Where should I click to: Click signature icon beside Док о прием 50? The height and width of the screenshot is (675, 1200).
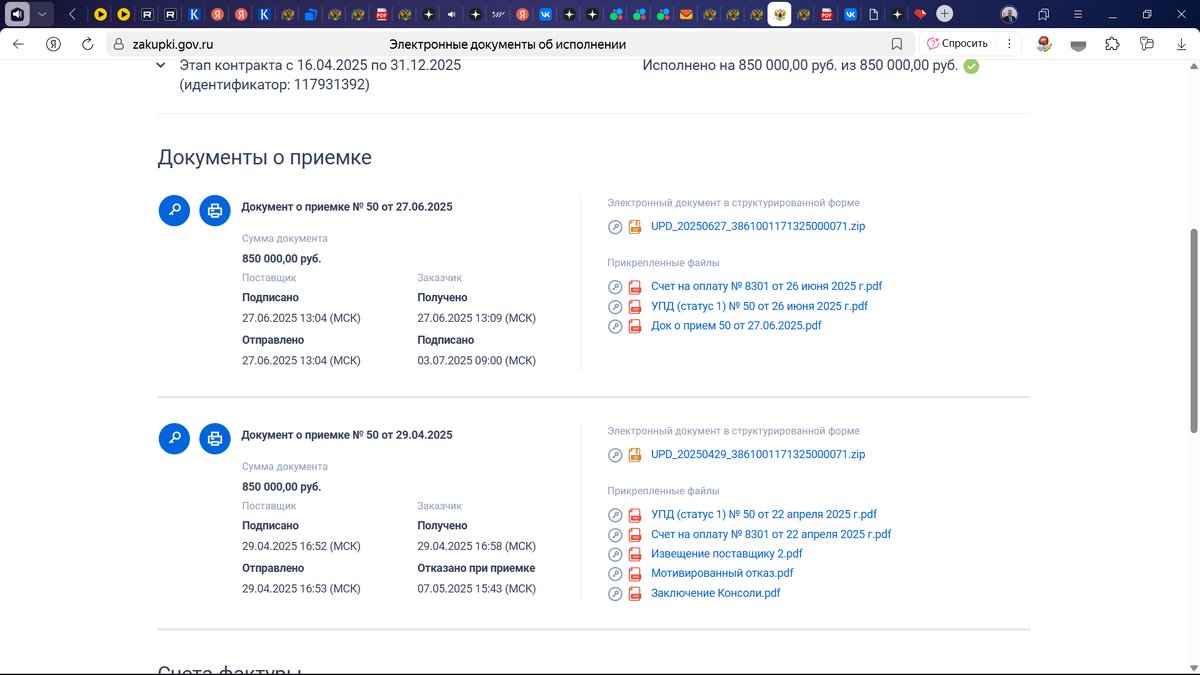click(615, 326)
